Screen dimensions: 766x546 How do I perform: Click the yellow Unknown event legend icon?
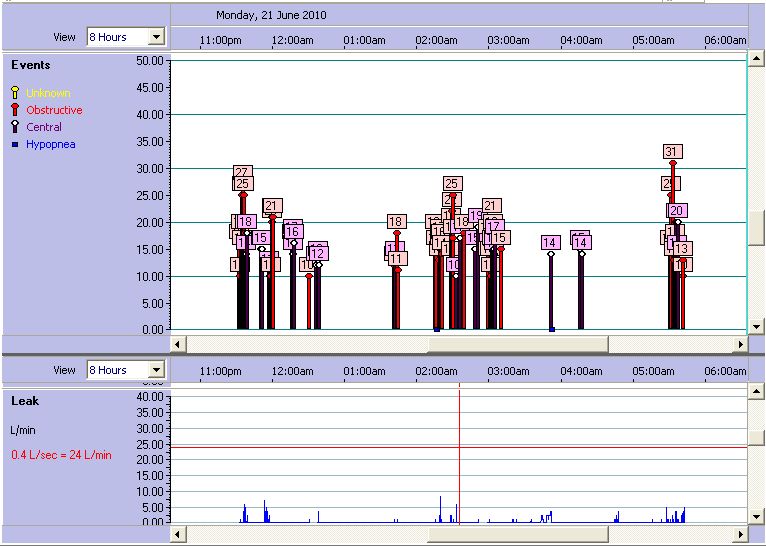15,92
